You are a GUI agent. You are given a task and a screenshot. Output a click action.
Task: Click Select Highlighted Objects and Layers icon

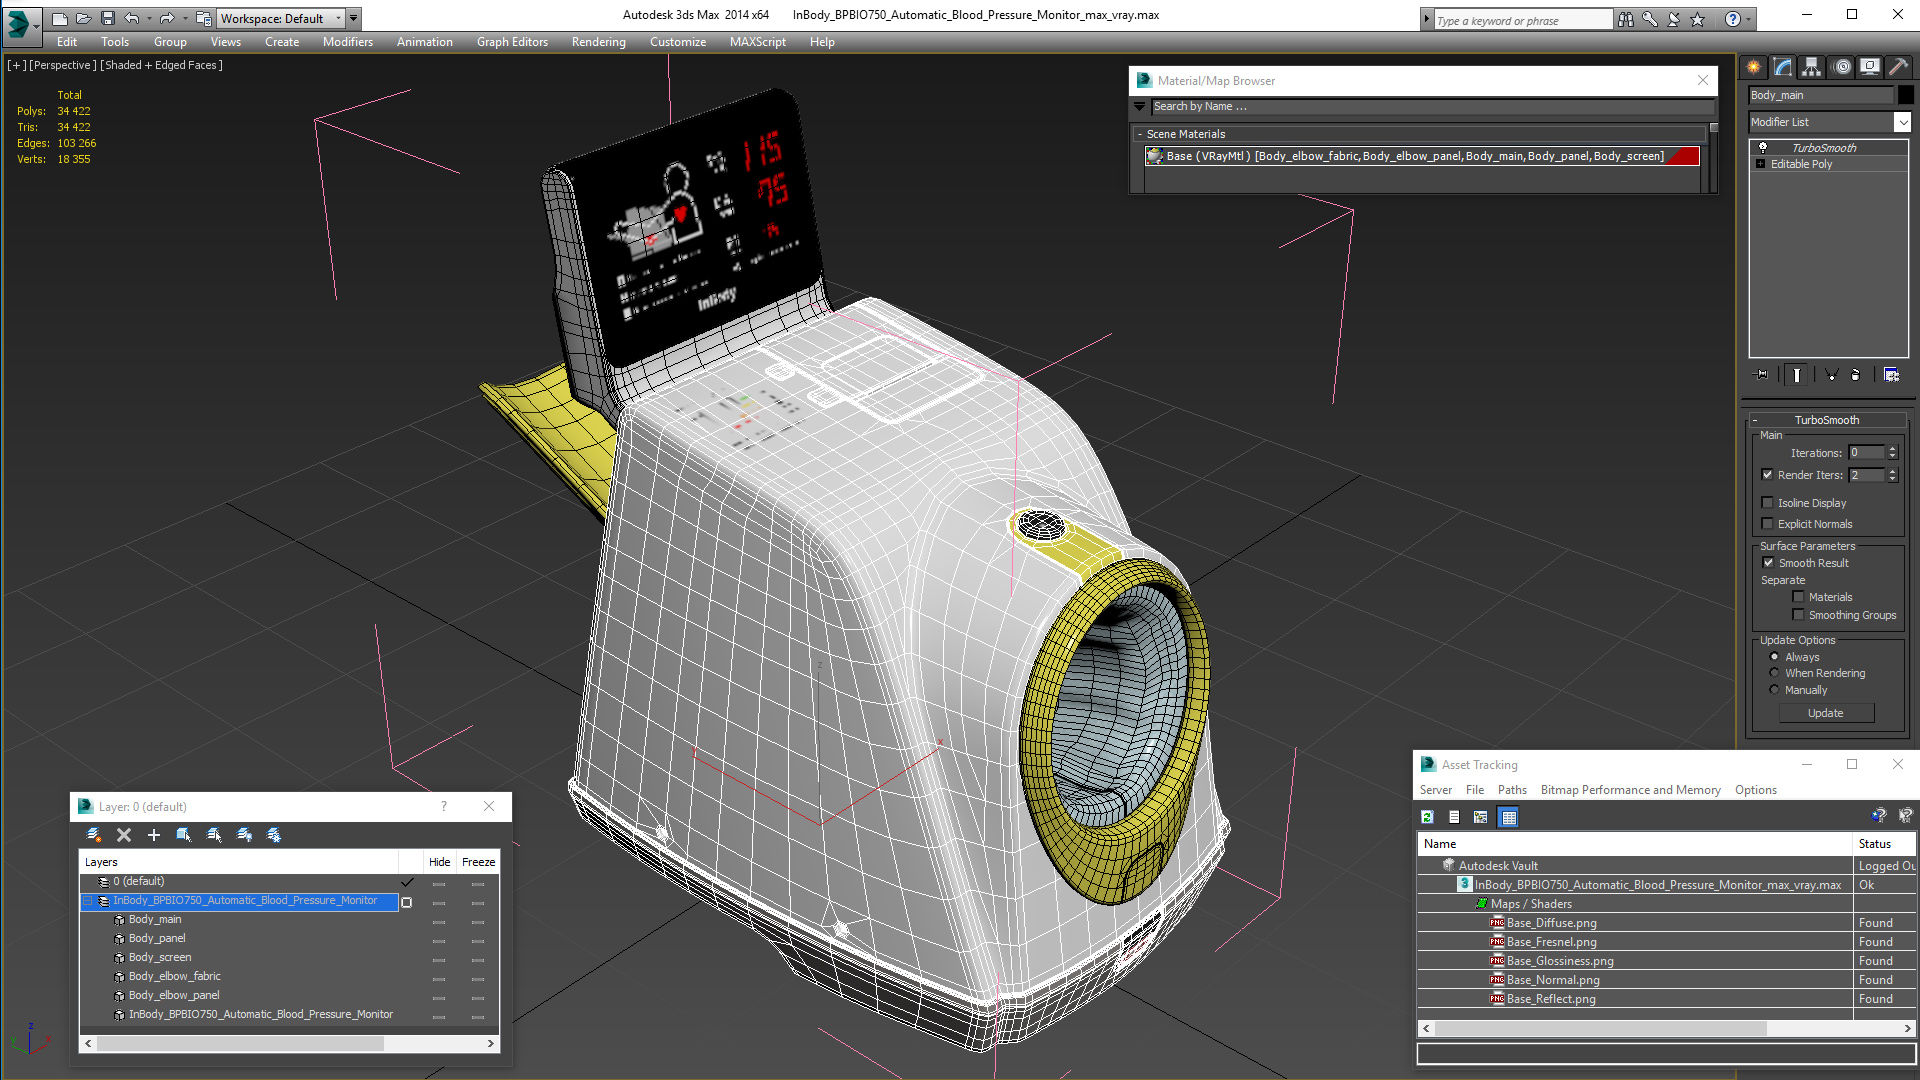[x=184, y=834]
